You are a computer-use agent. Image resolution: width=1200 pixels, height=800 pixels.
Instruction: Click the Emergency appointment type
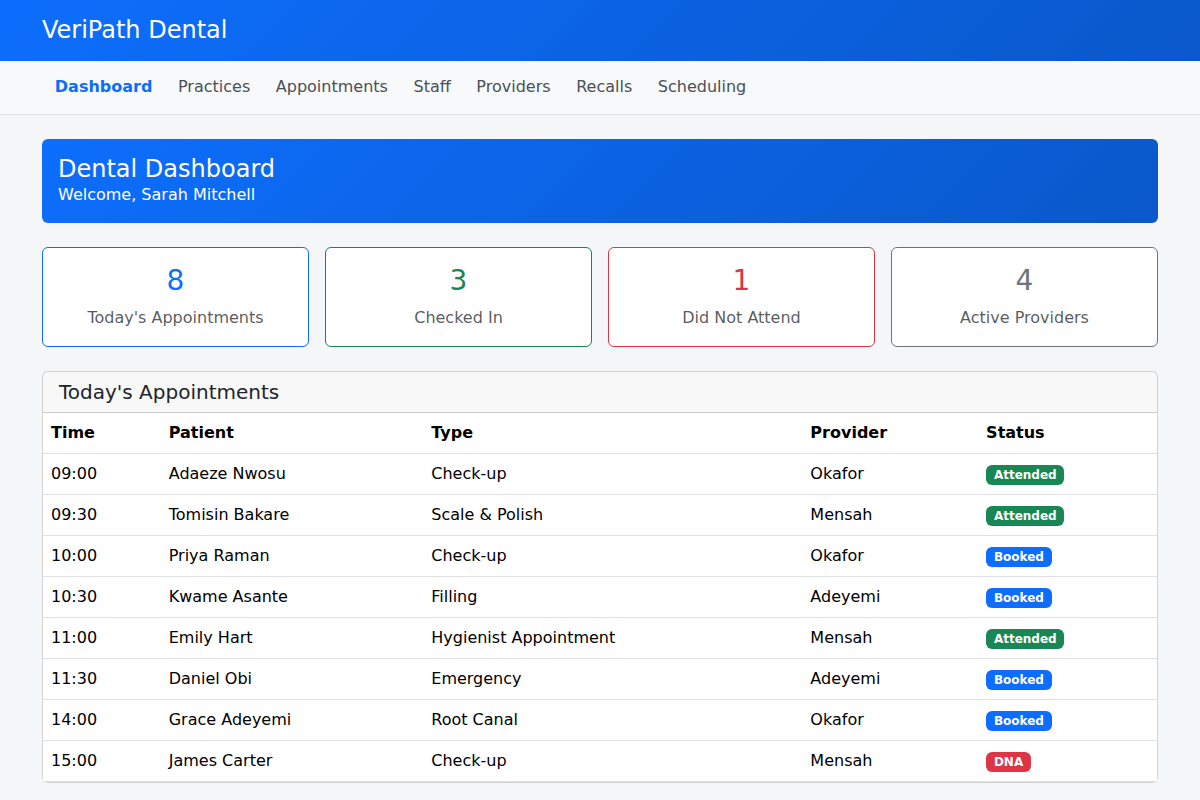[476, 679]
